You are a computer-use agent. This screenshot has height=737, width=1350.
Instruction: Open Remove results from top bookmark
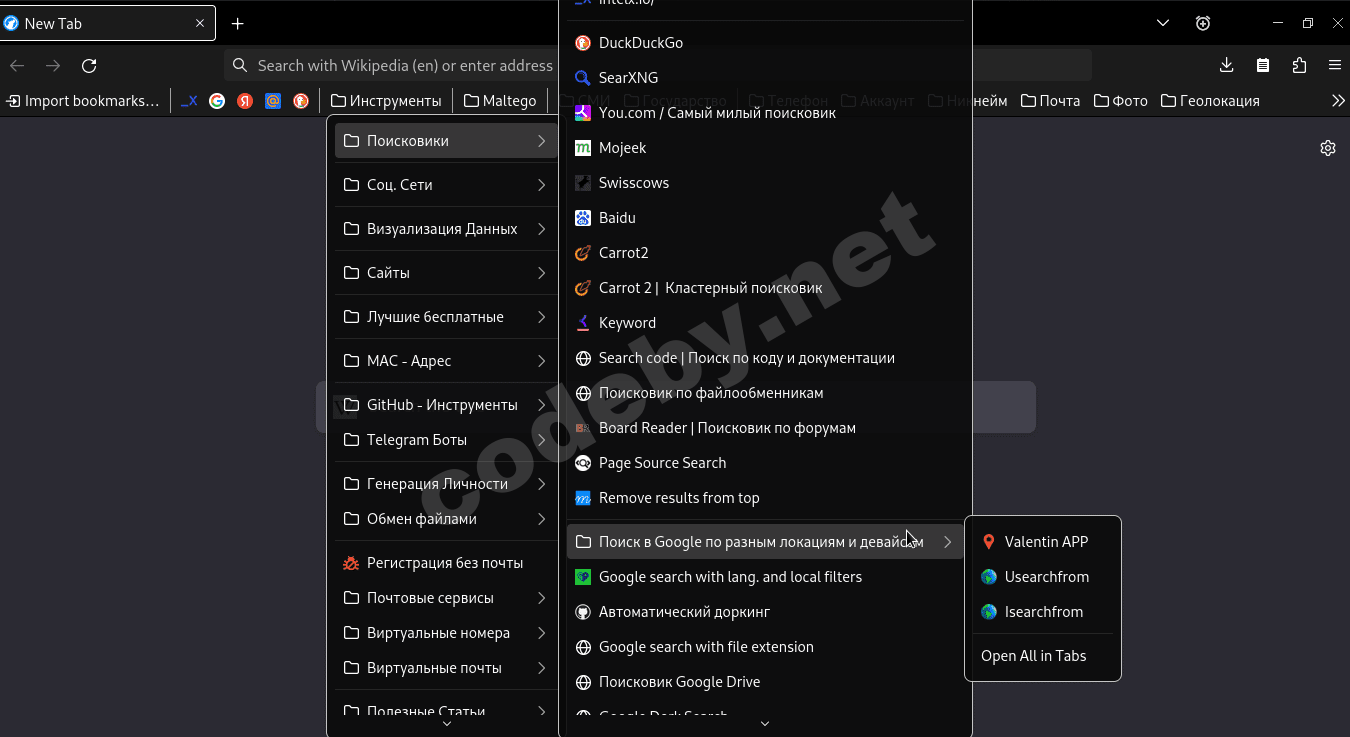coord(765,498)
